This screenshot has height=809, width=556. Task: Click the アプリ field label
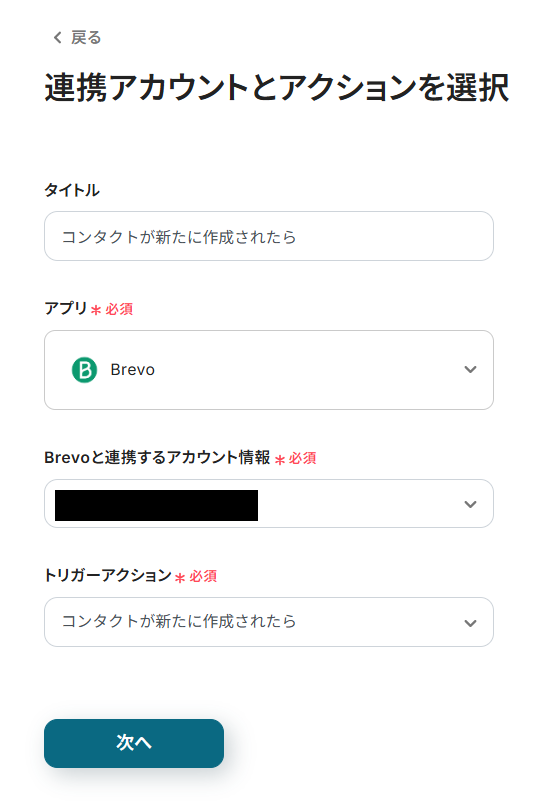[66, 308]
